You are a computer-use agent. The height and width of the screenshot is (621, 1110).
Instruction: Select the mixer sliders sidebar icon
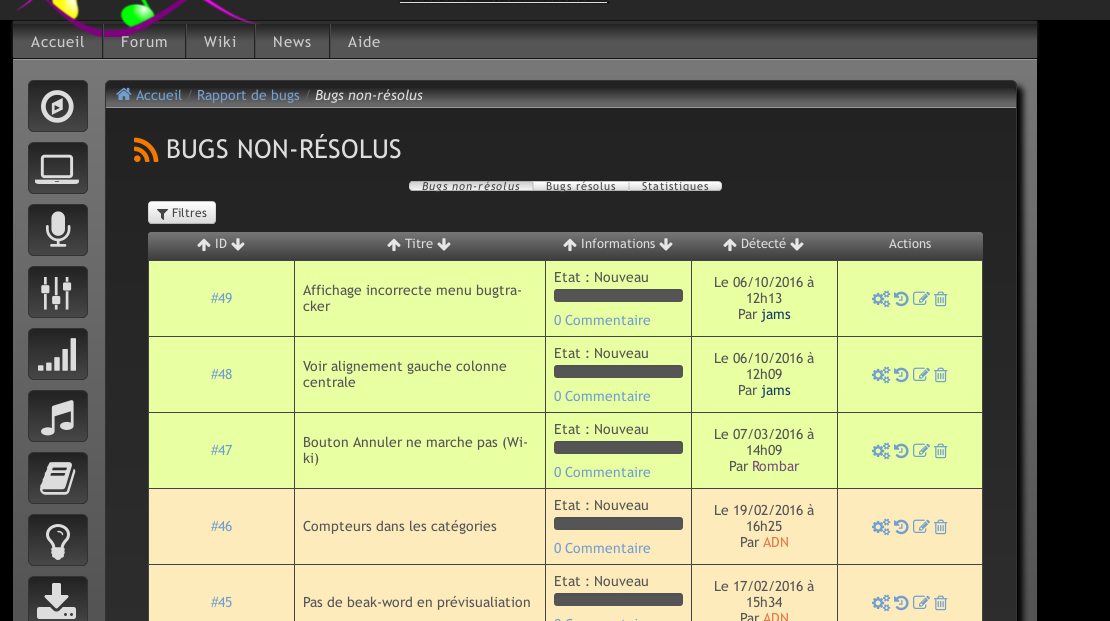click(57, 292)
